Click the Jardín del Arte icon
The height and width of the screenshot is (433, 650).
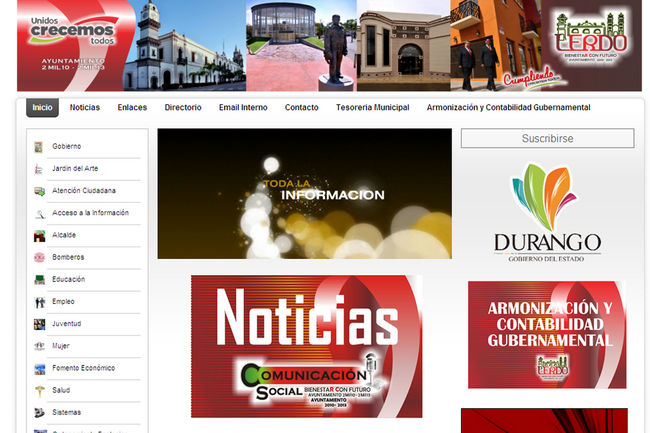[x=39, y=169]
